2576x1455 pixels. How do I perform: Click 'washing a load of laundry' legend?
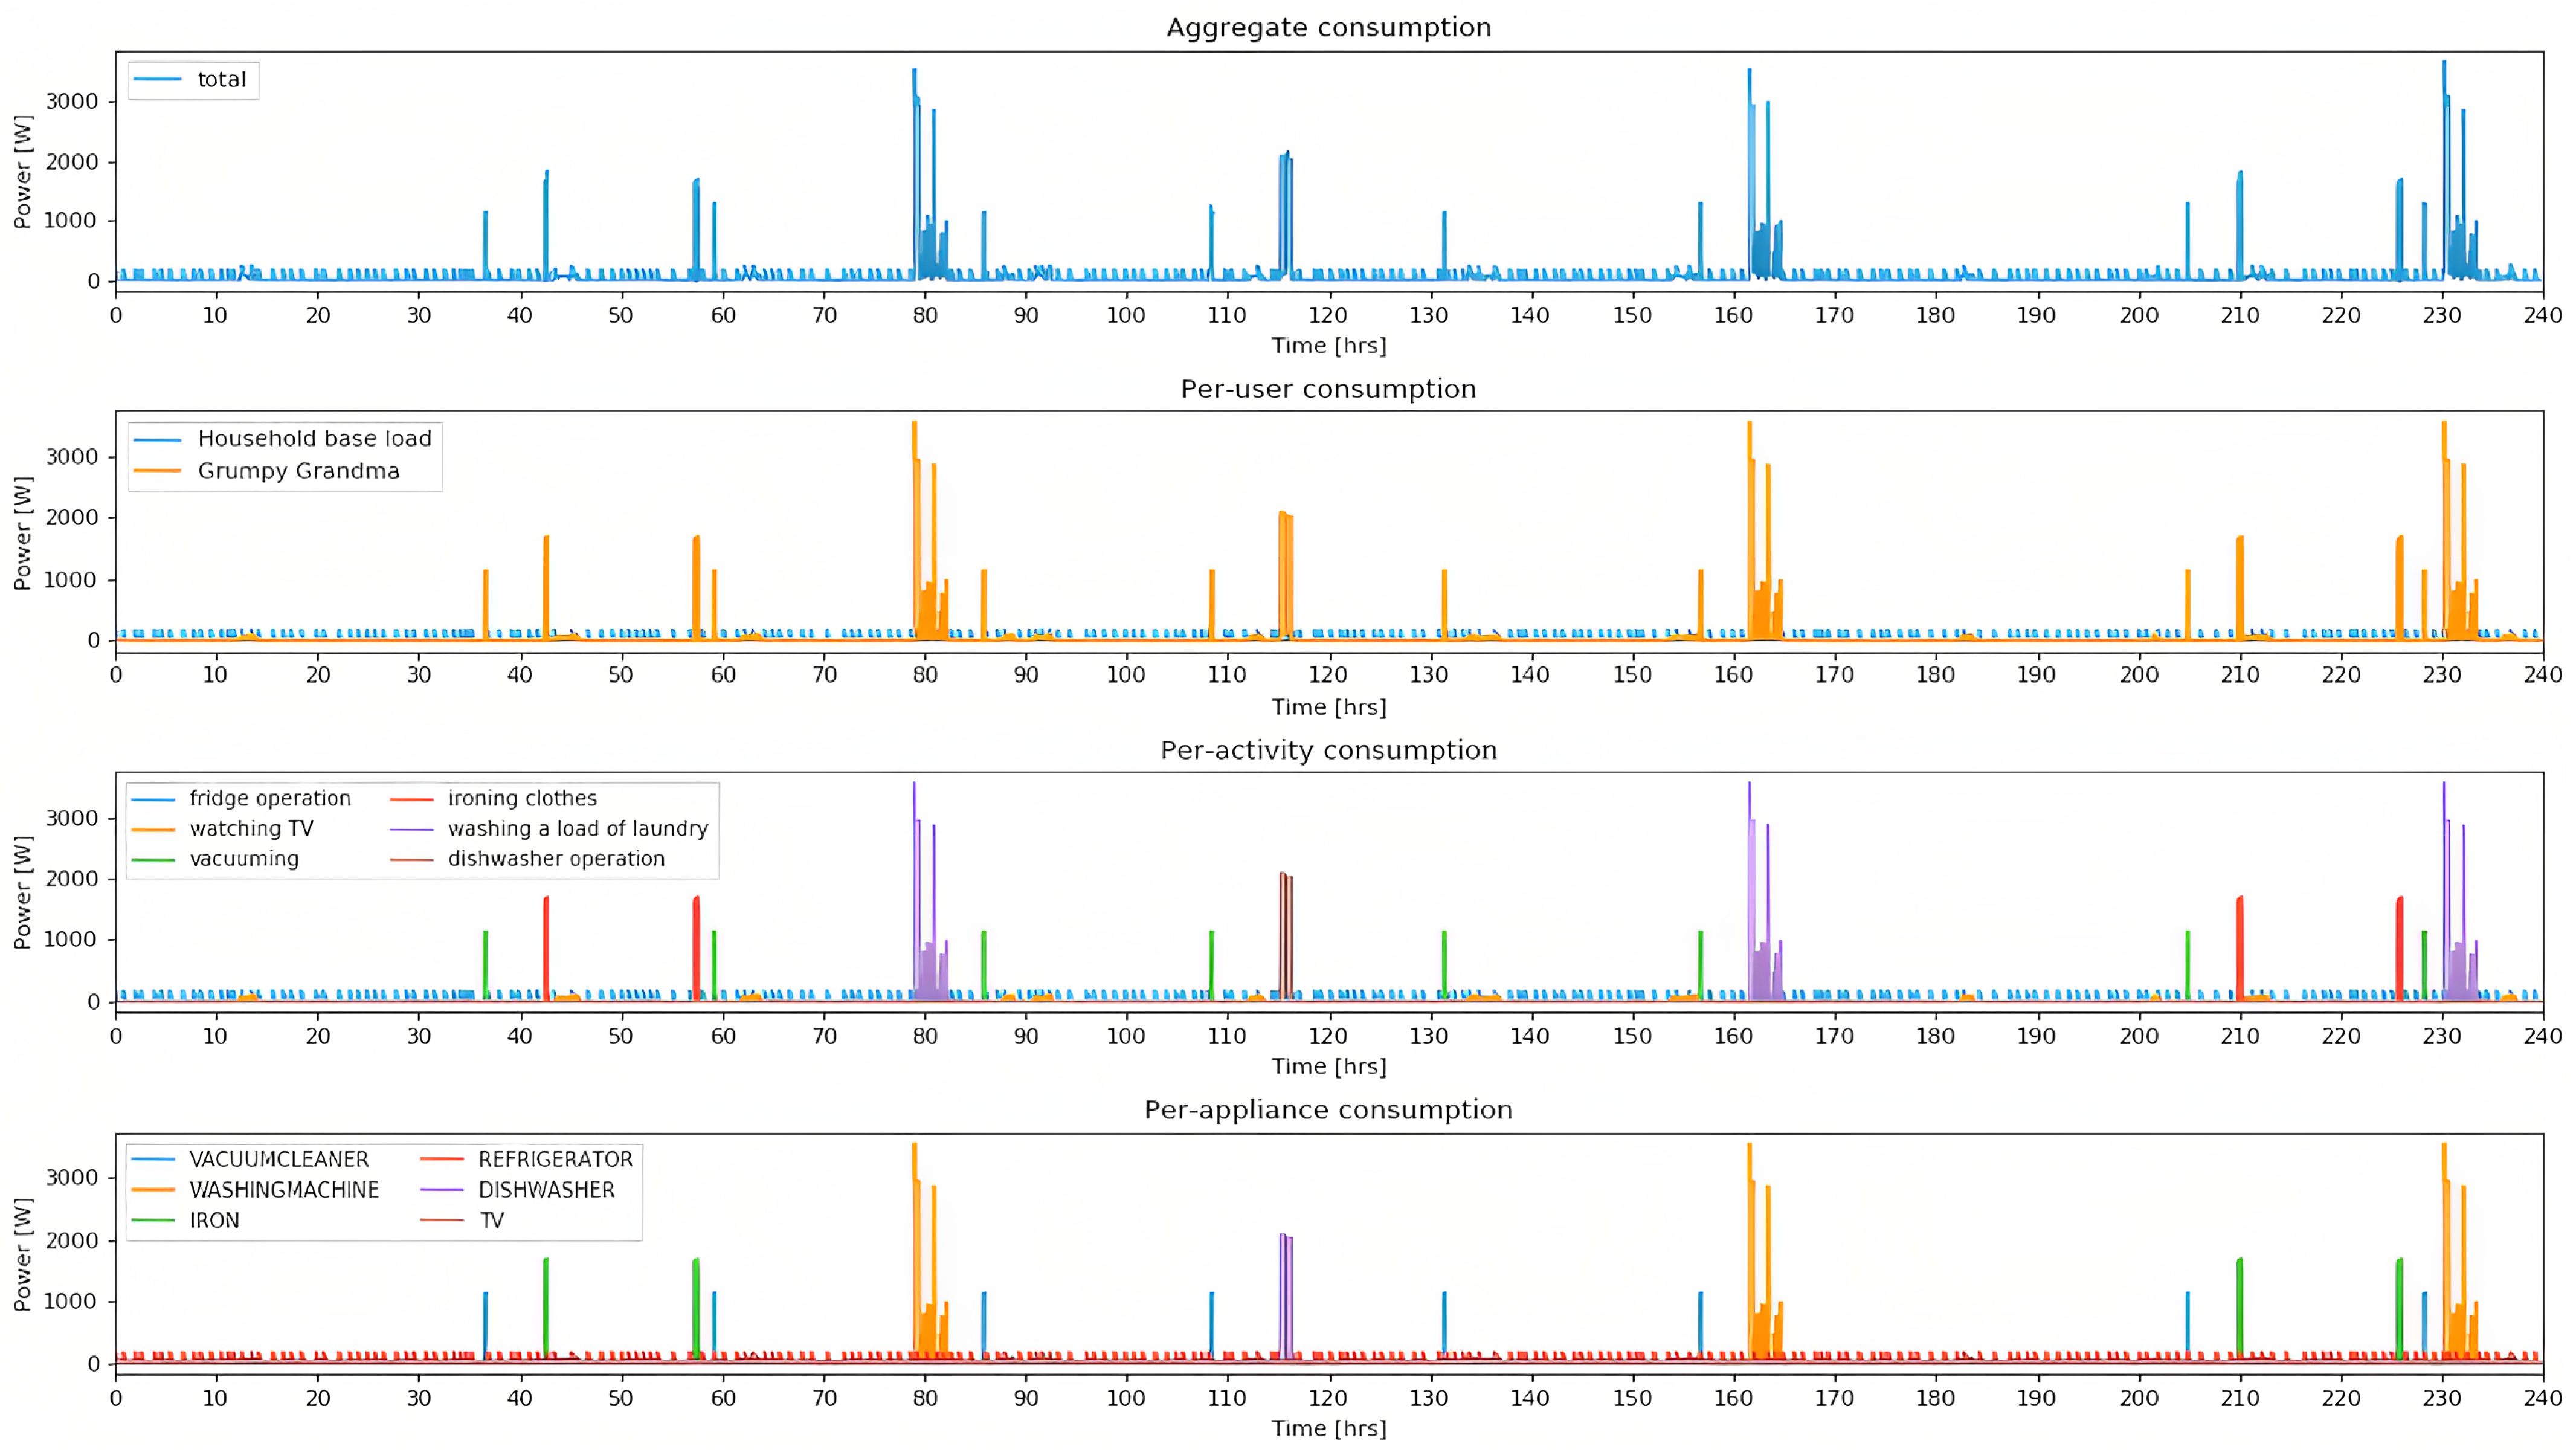click(x=577, y=829)
